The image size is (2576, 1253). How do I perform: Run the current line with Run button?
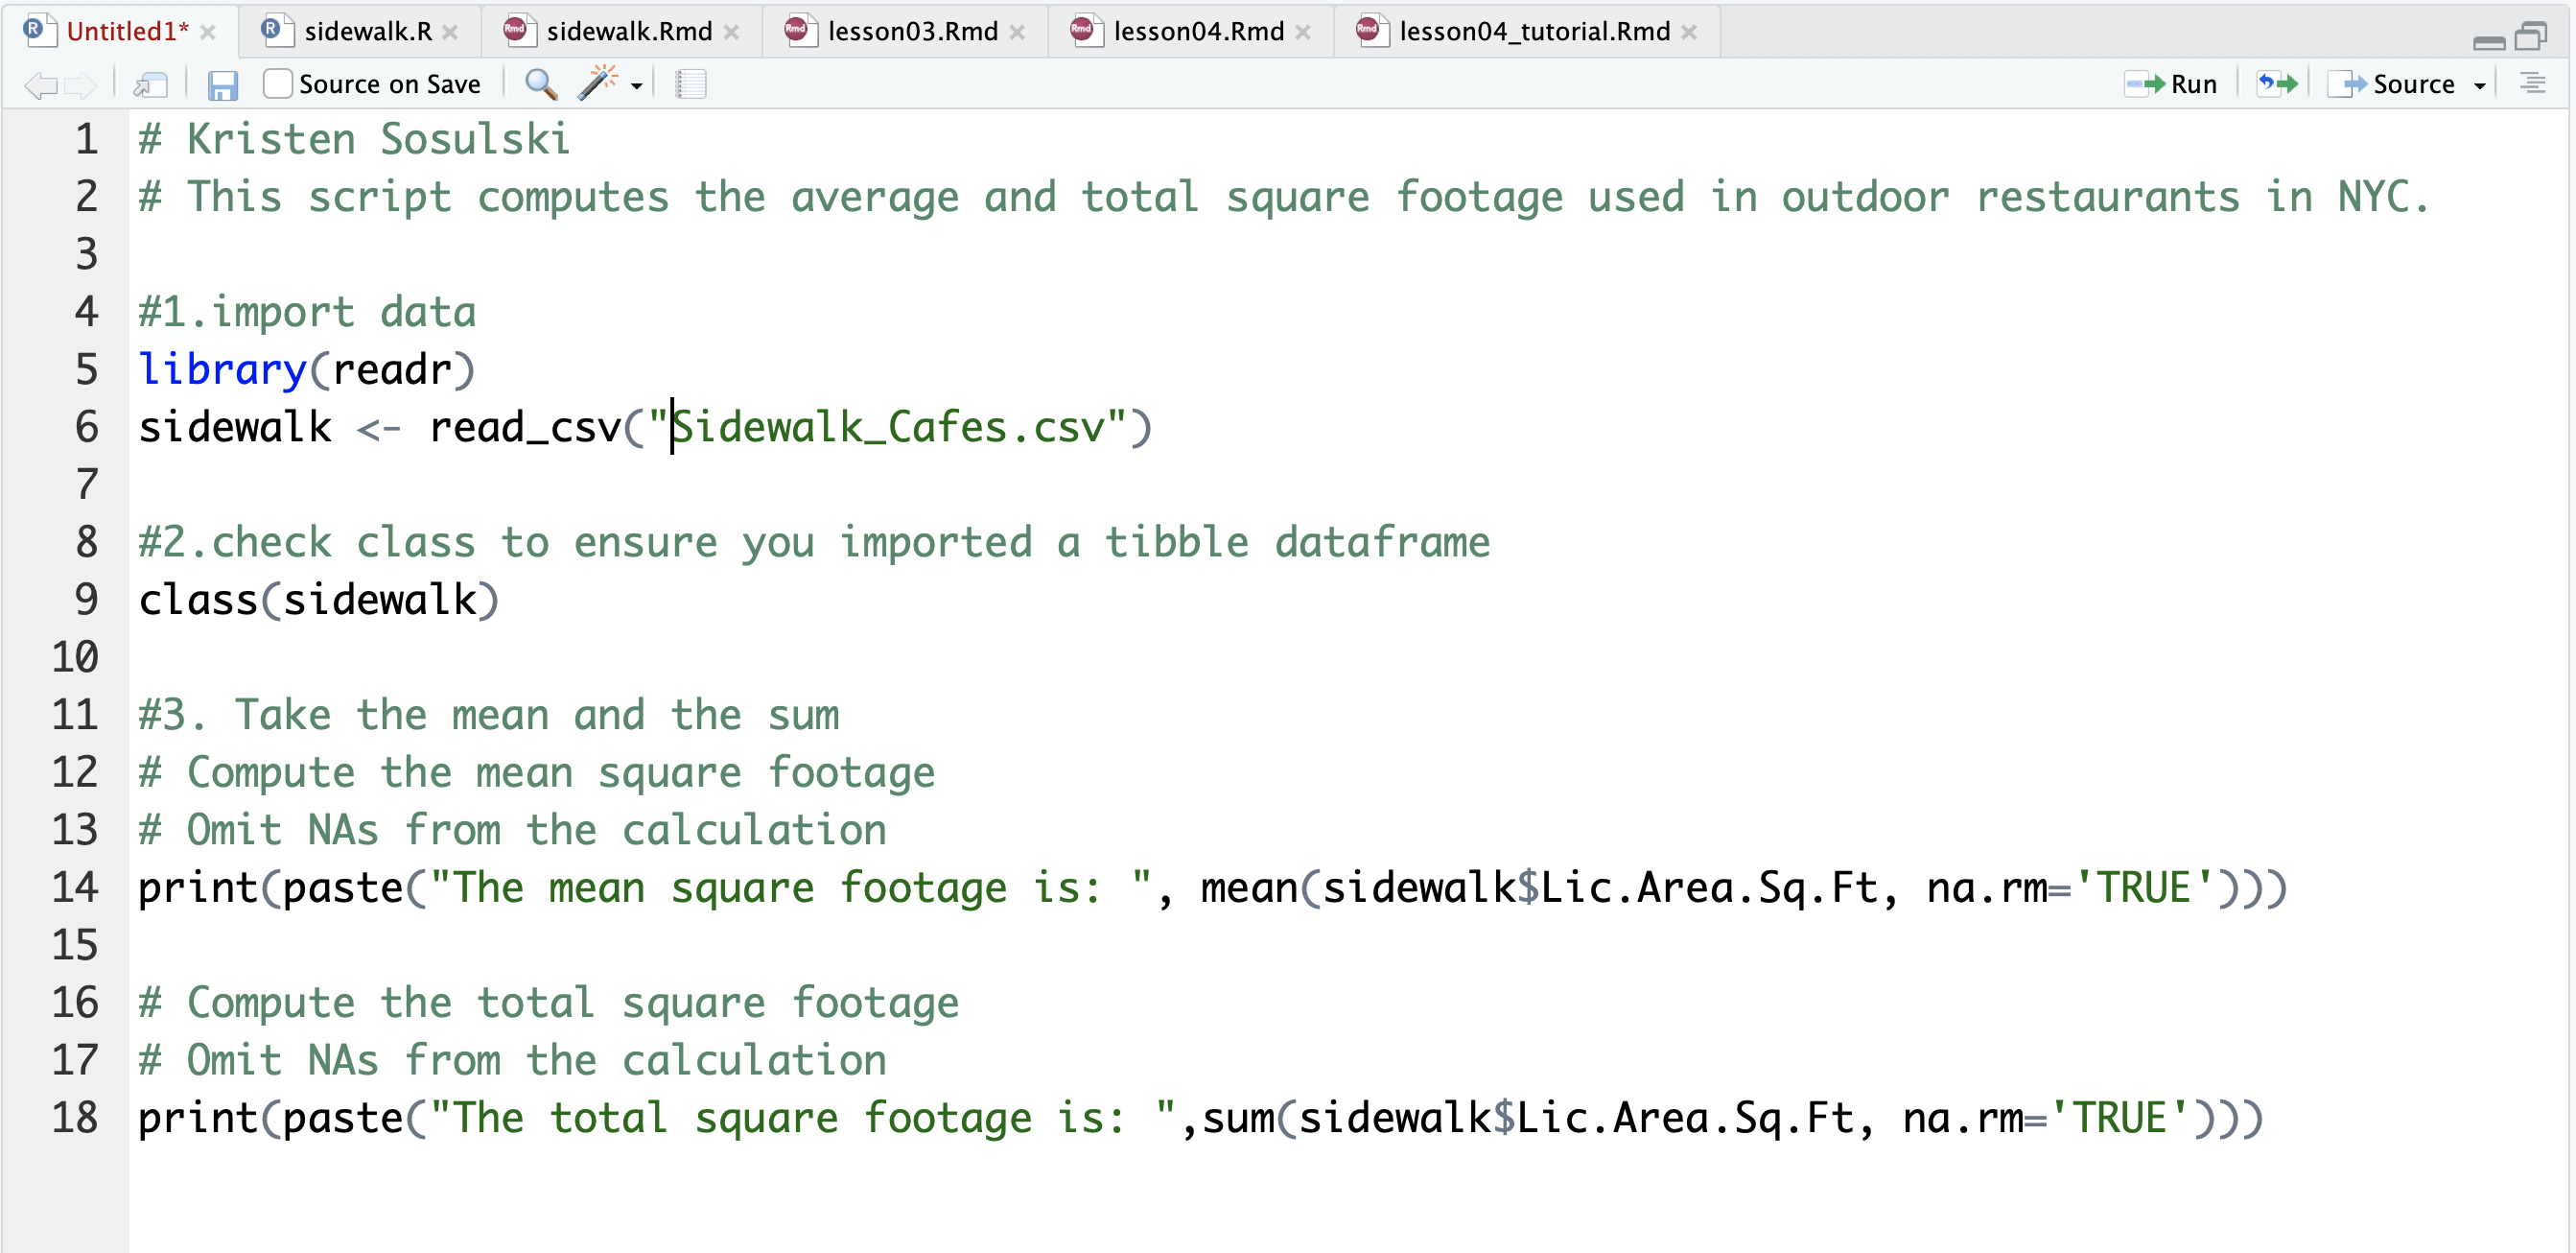(x=2171, y=84)
